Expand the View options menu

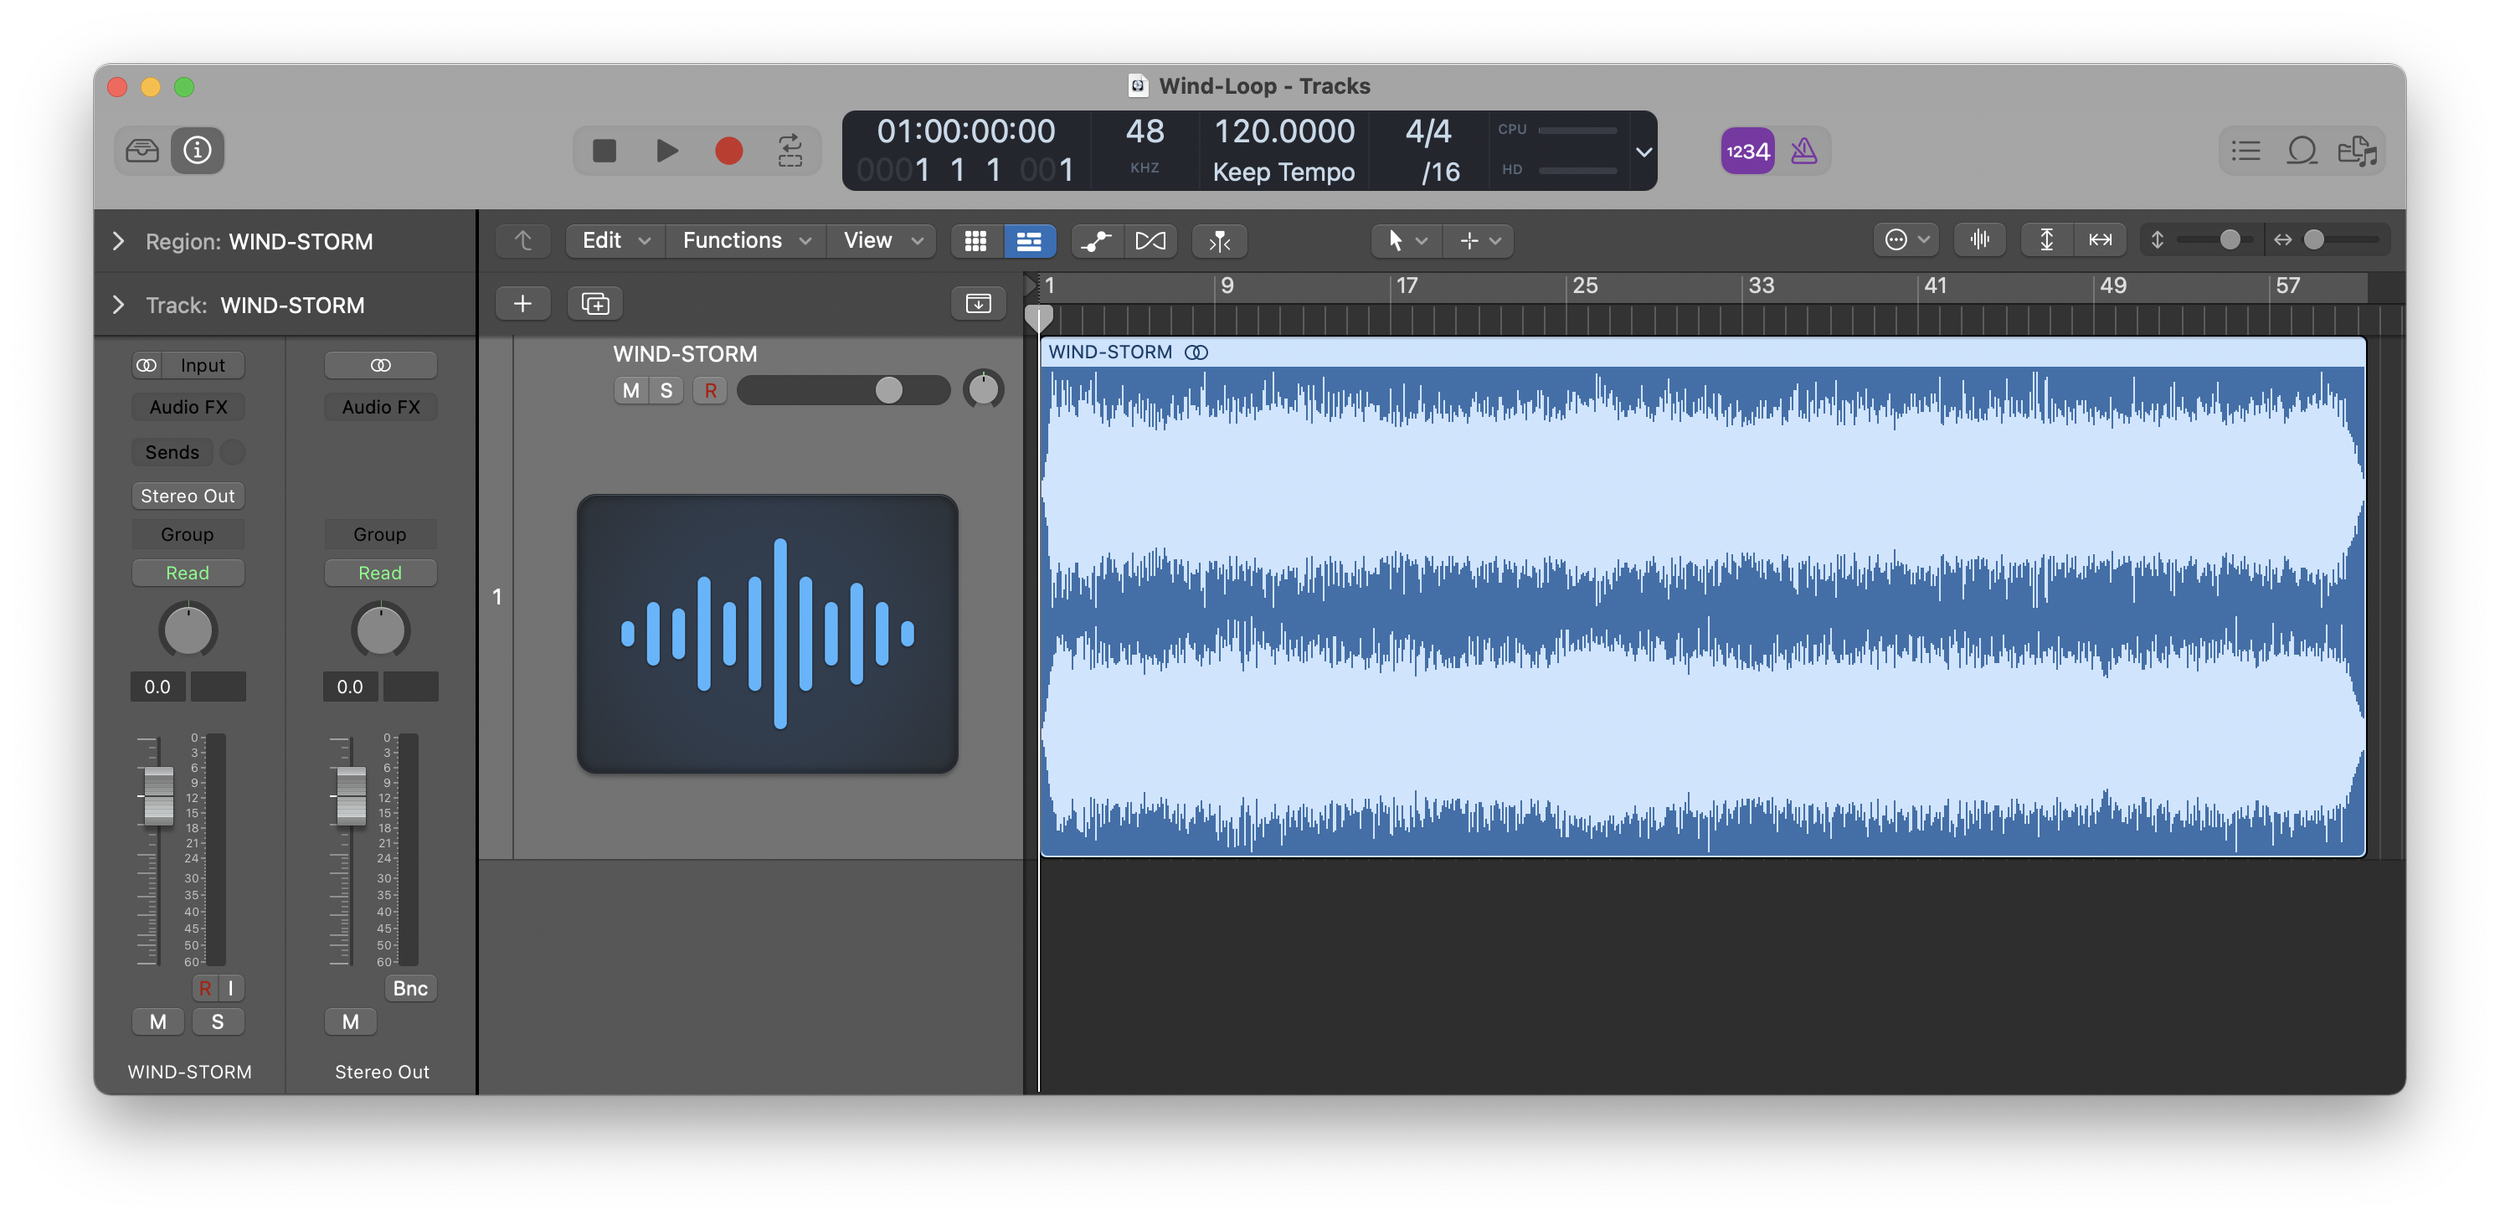click(x=882, y=241)
